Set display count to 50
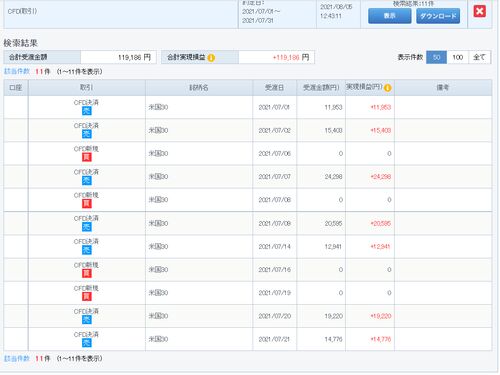 (x=436, y=57)
